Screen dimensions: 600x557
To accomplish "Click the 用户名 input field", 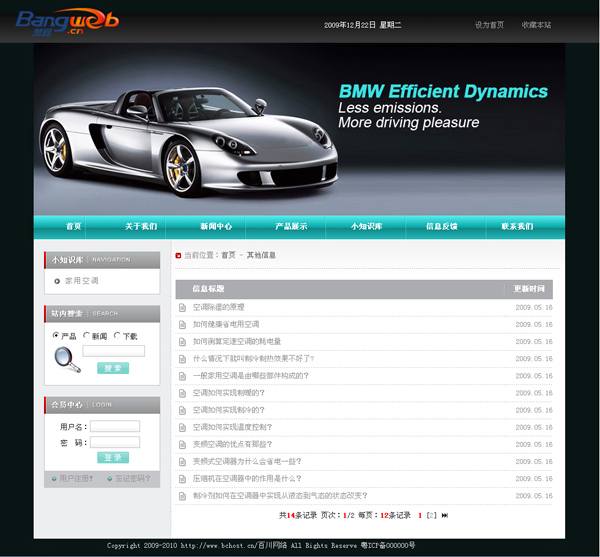I will pyautogui.click(x=115, y=426).
